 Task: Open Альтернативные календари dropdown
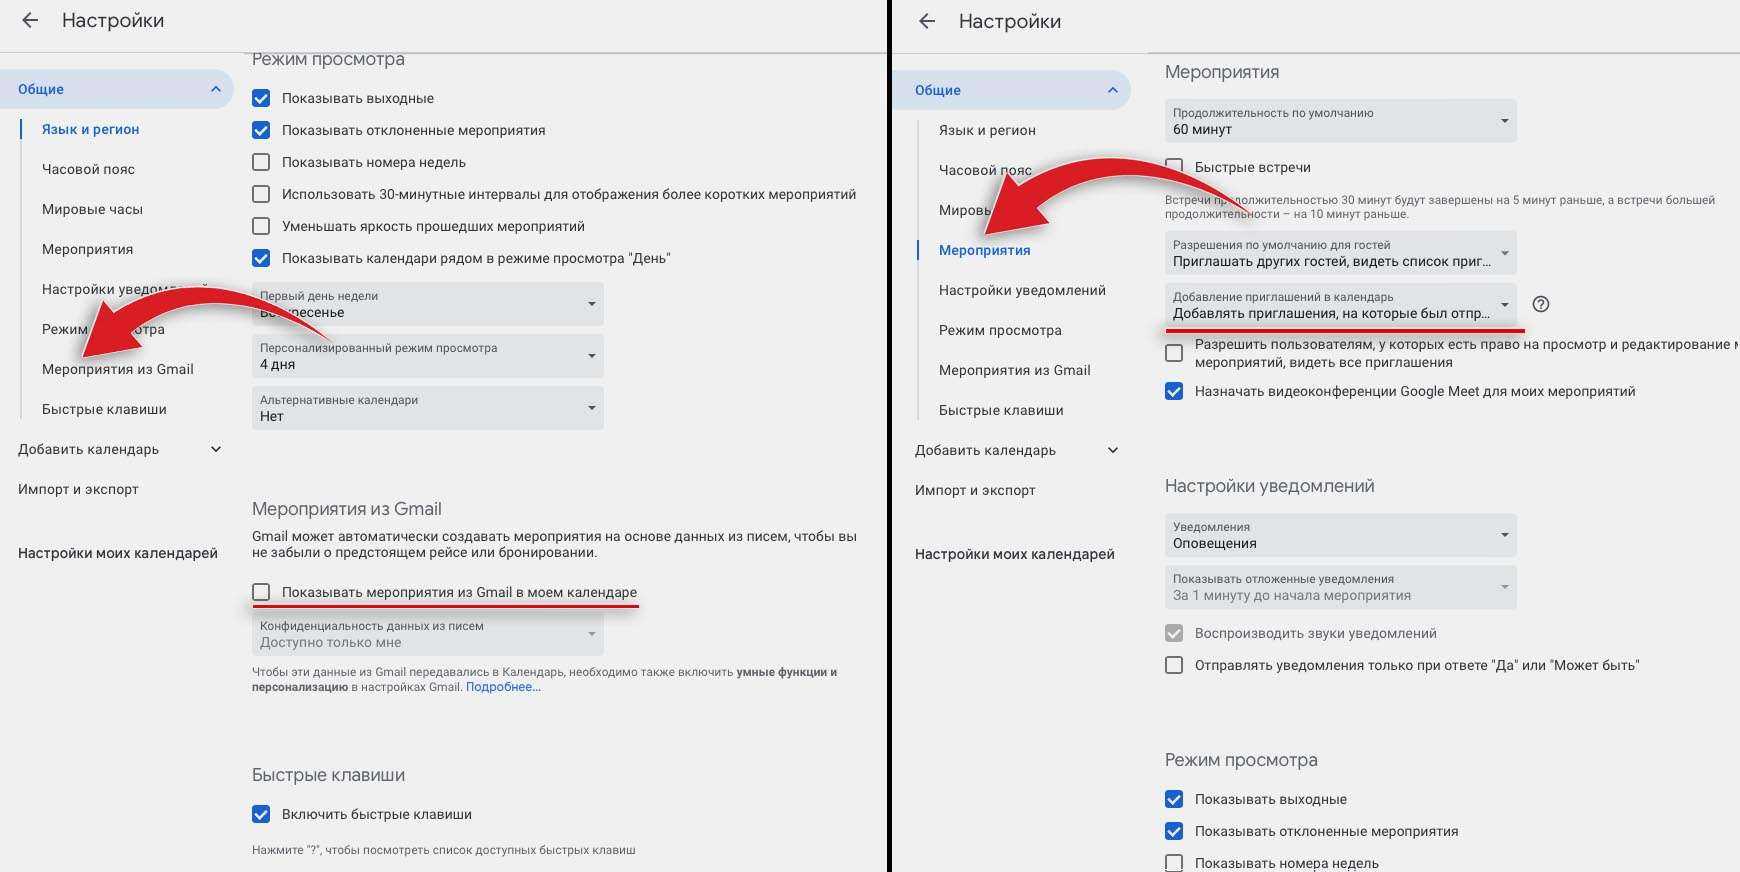pos(427,408)
